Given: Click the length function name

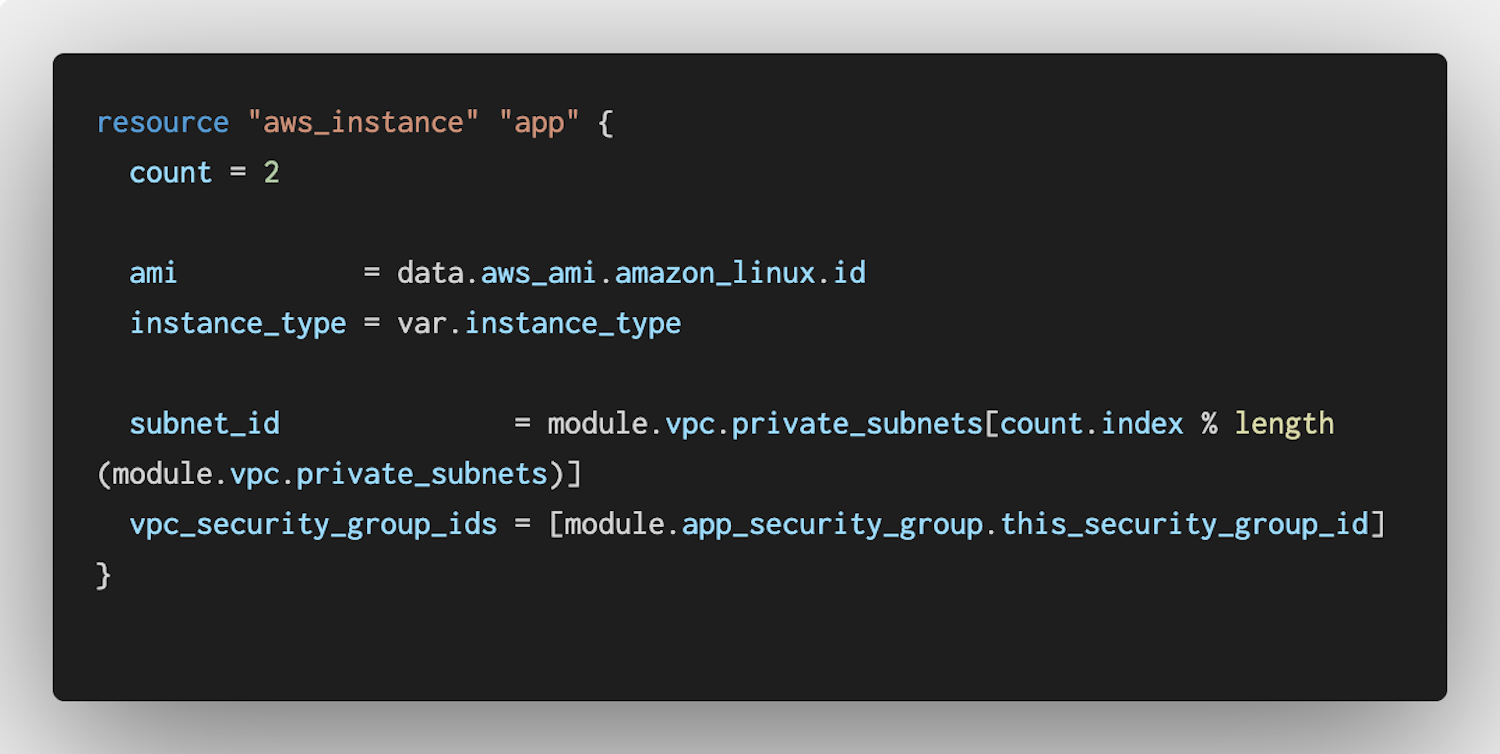Looking at the screenshot, I should pos(1284,423).
